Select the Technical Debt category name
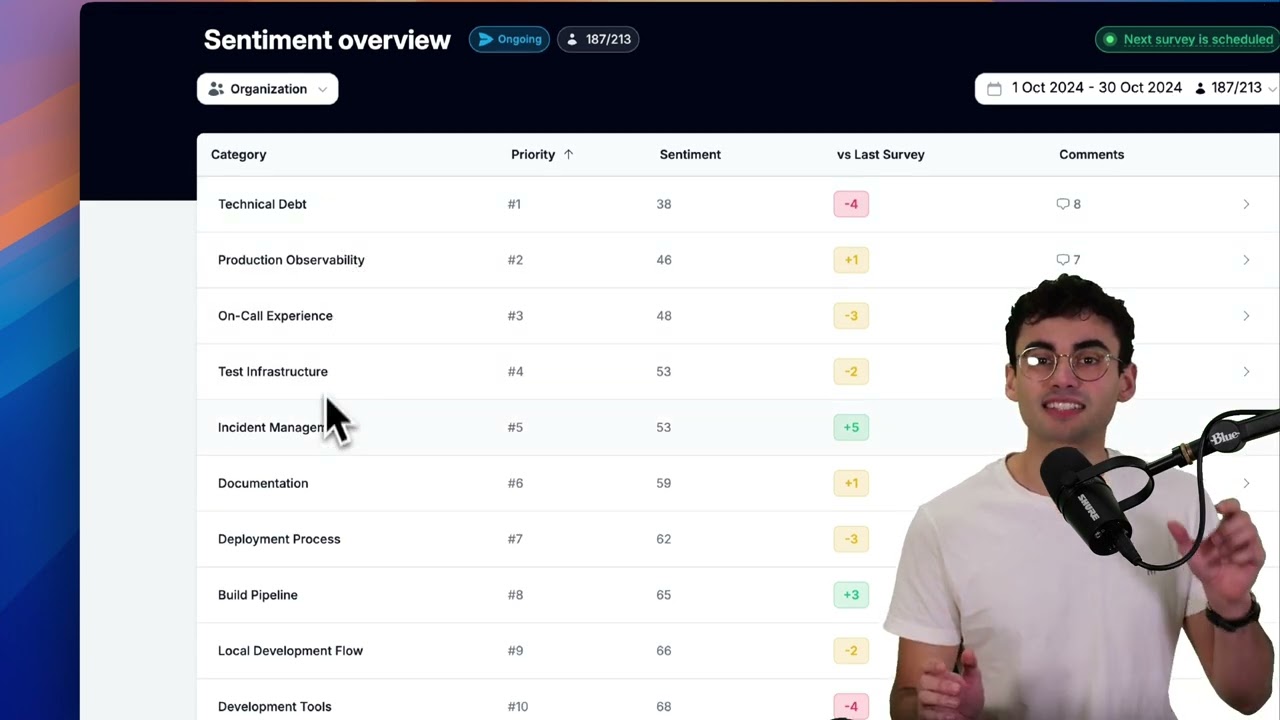Viewport: 1280px width, 720px height. 262,204
